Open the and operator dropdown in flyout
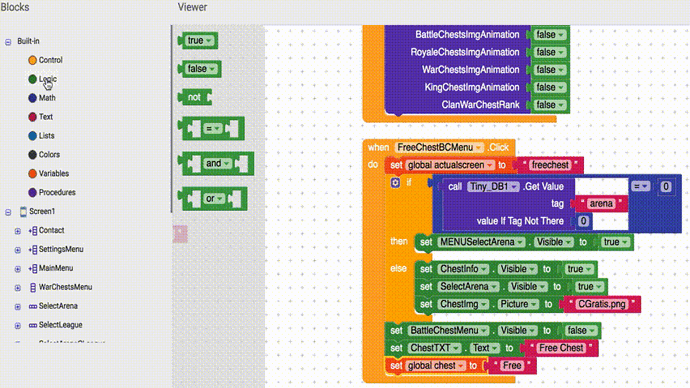 tap(217, 163)
